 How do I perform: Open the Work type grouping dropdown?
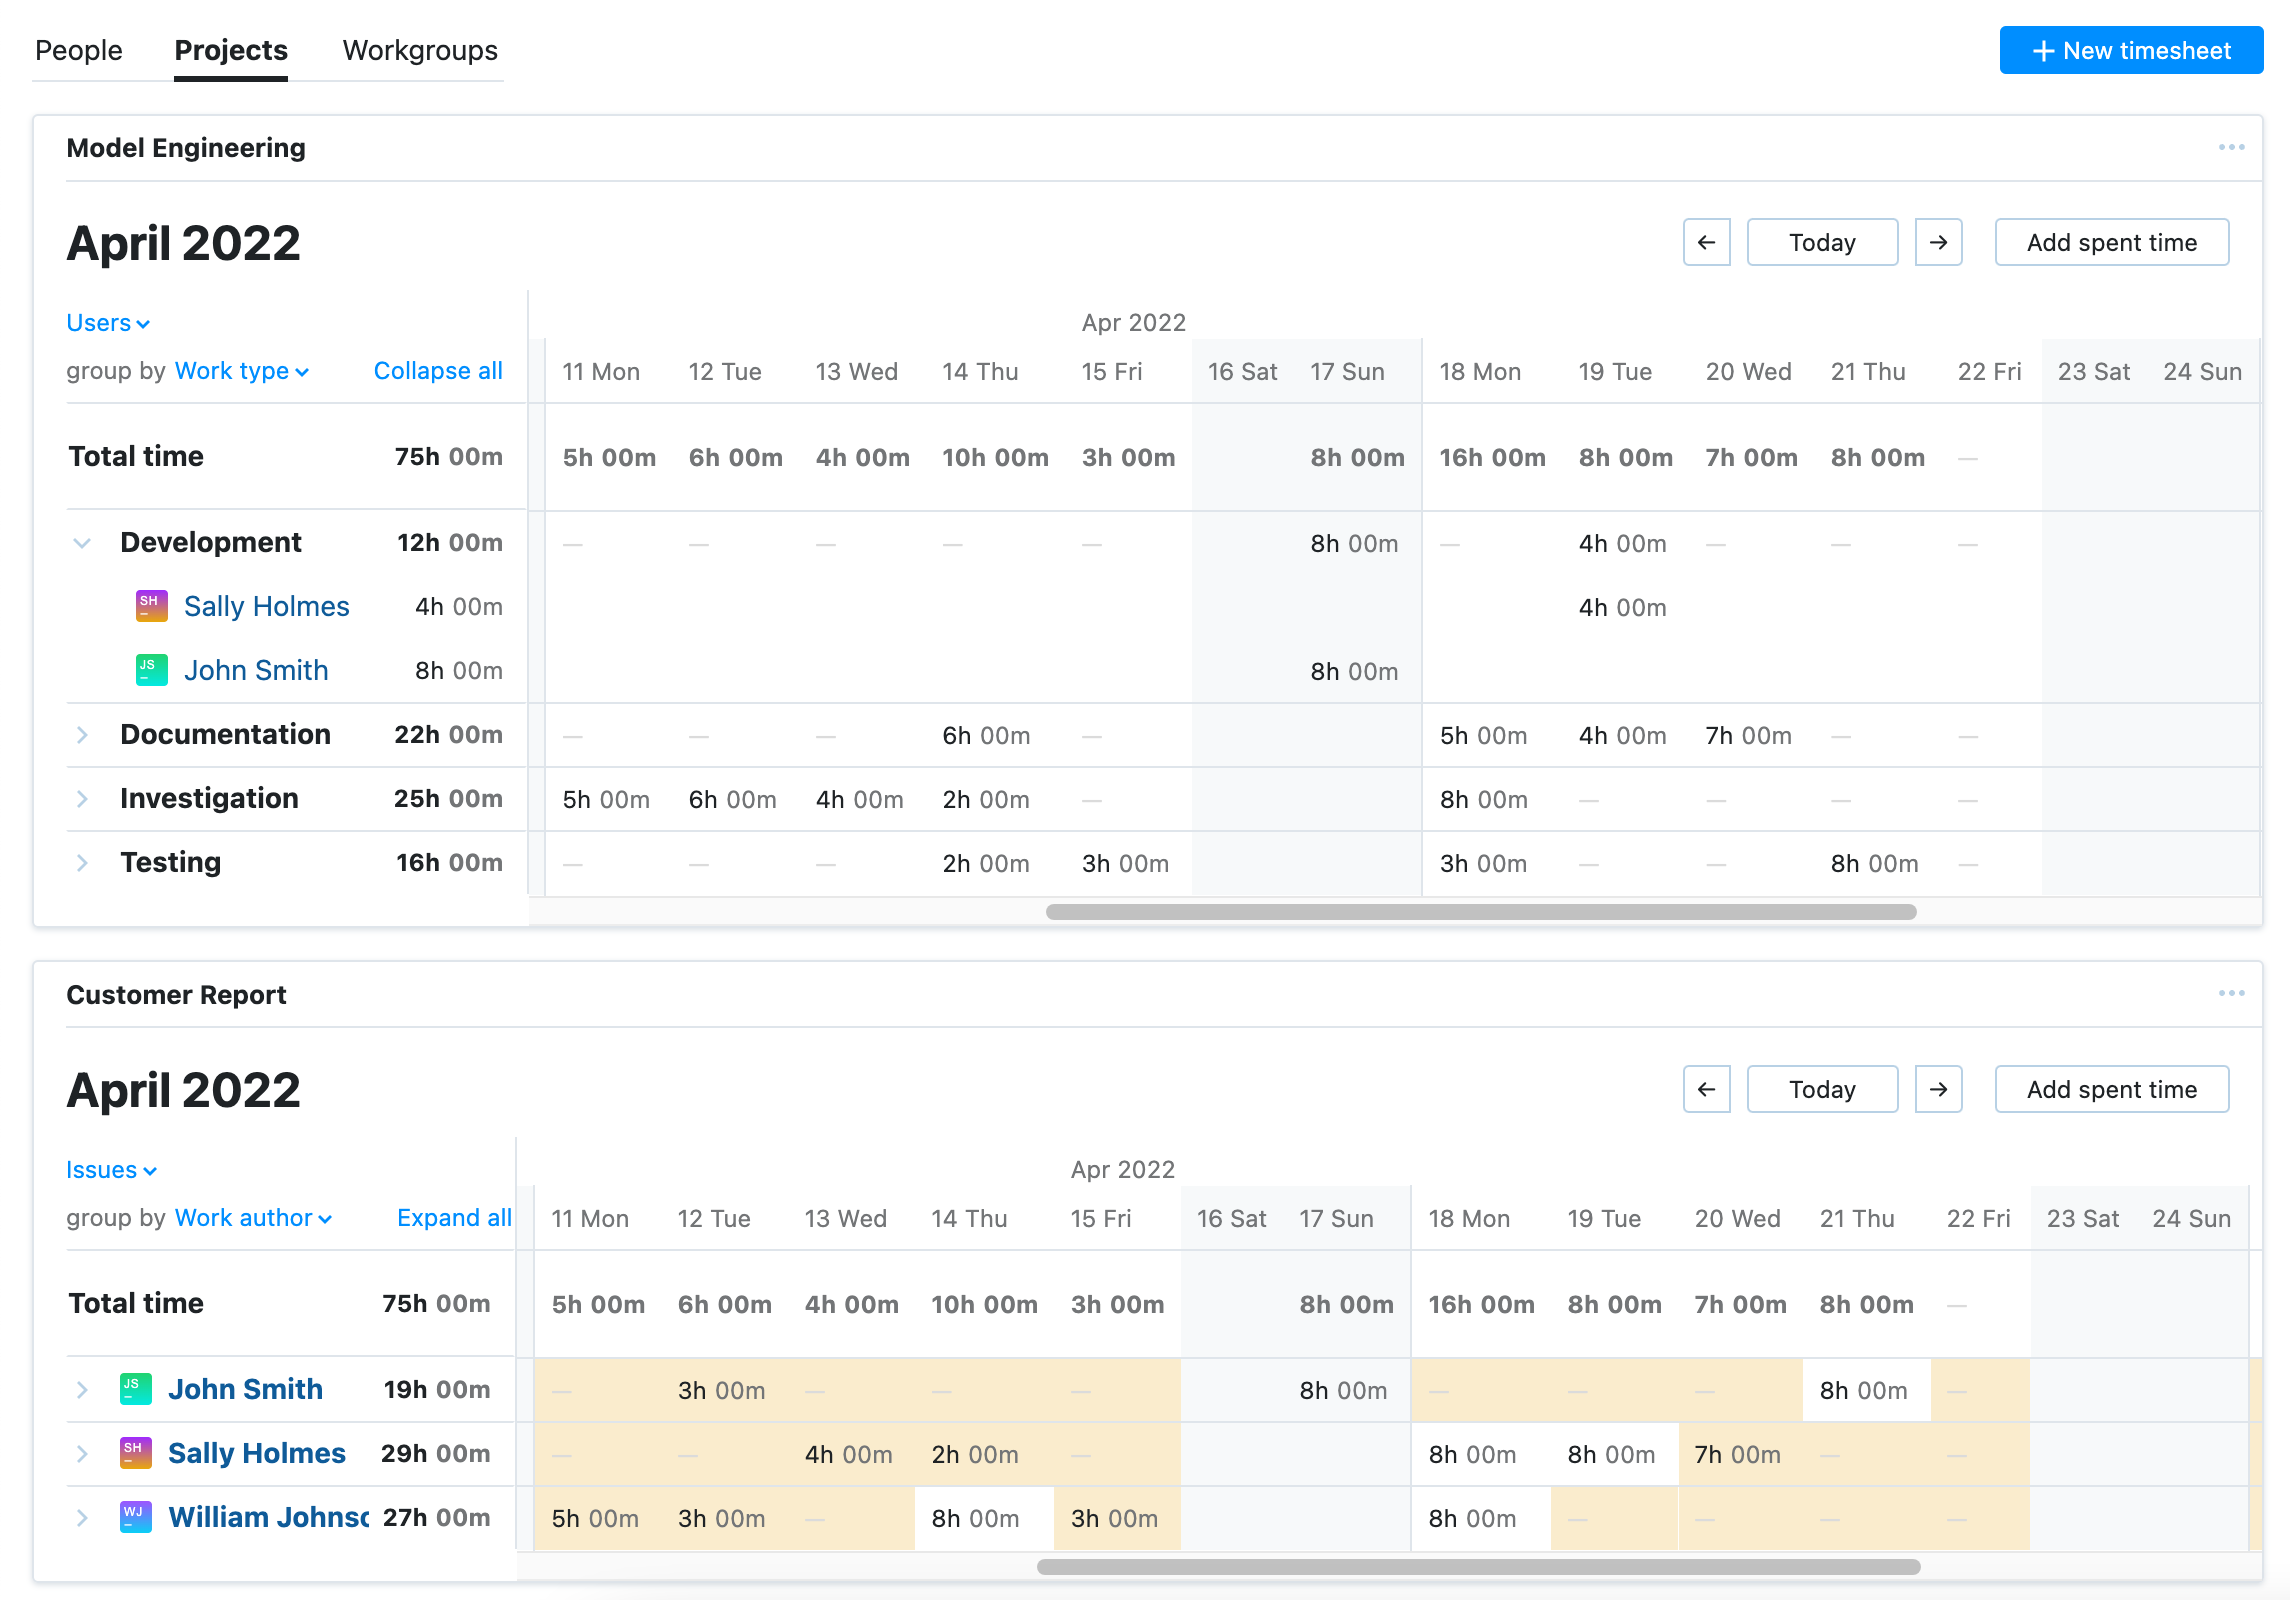coord(240,370)
